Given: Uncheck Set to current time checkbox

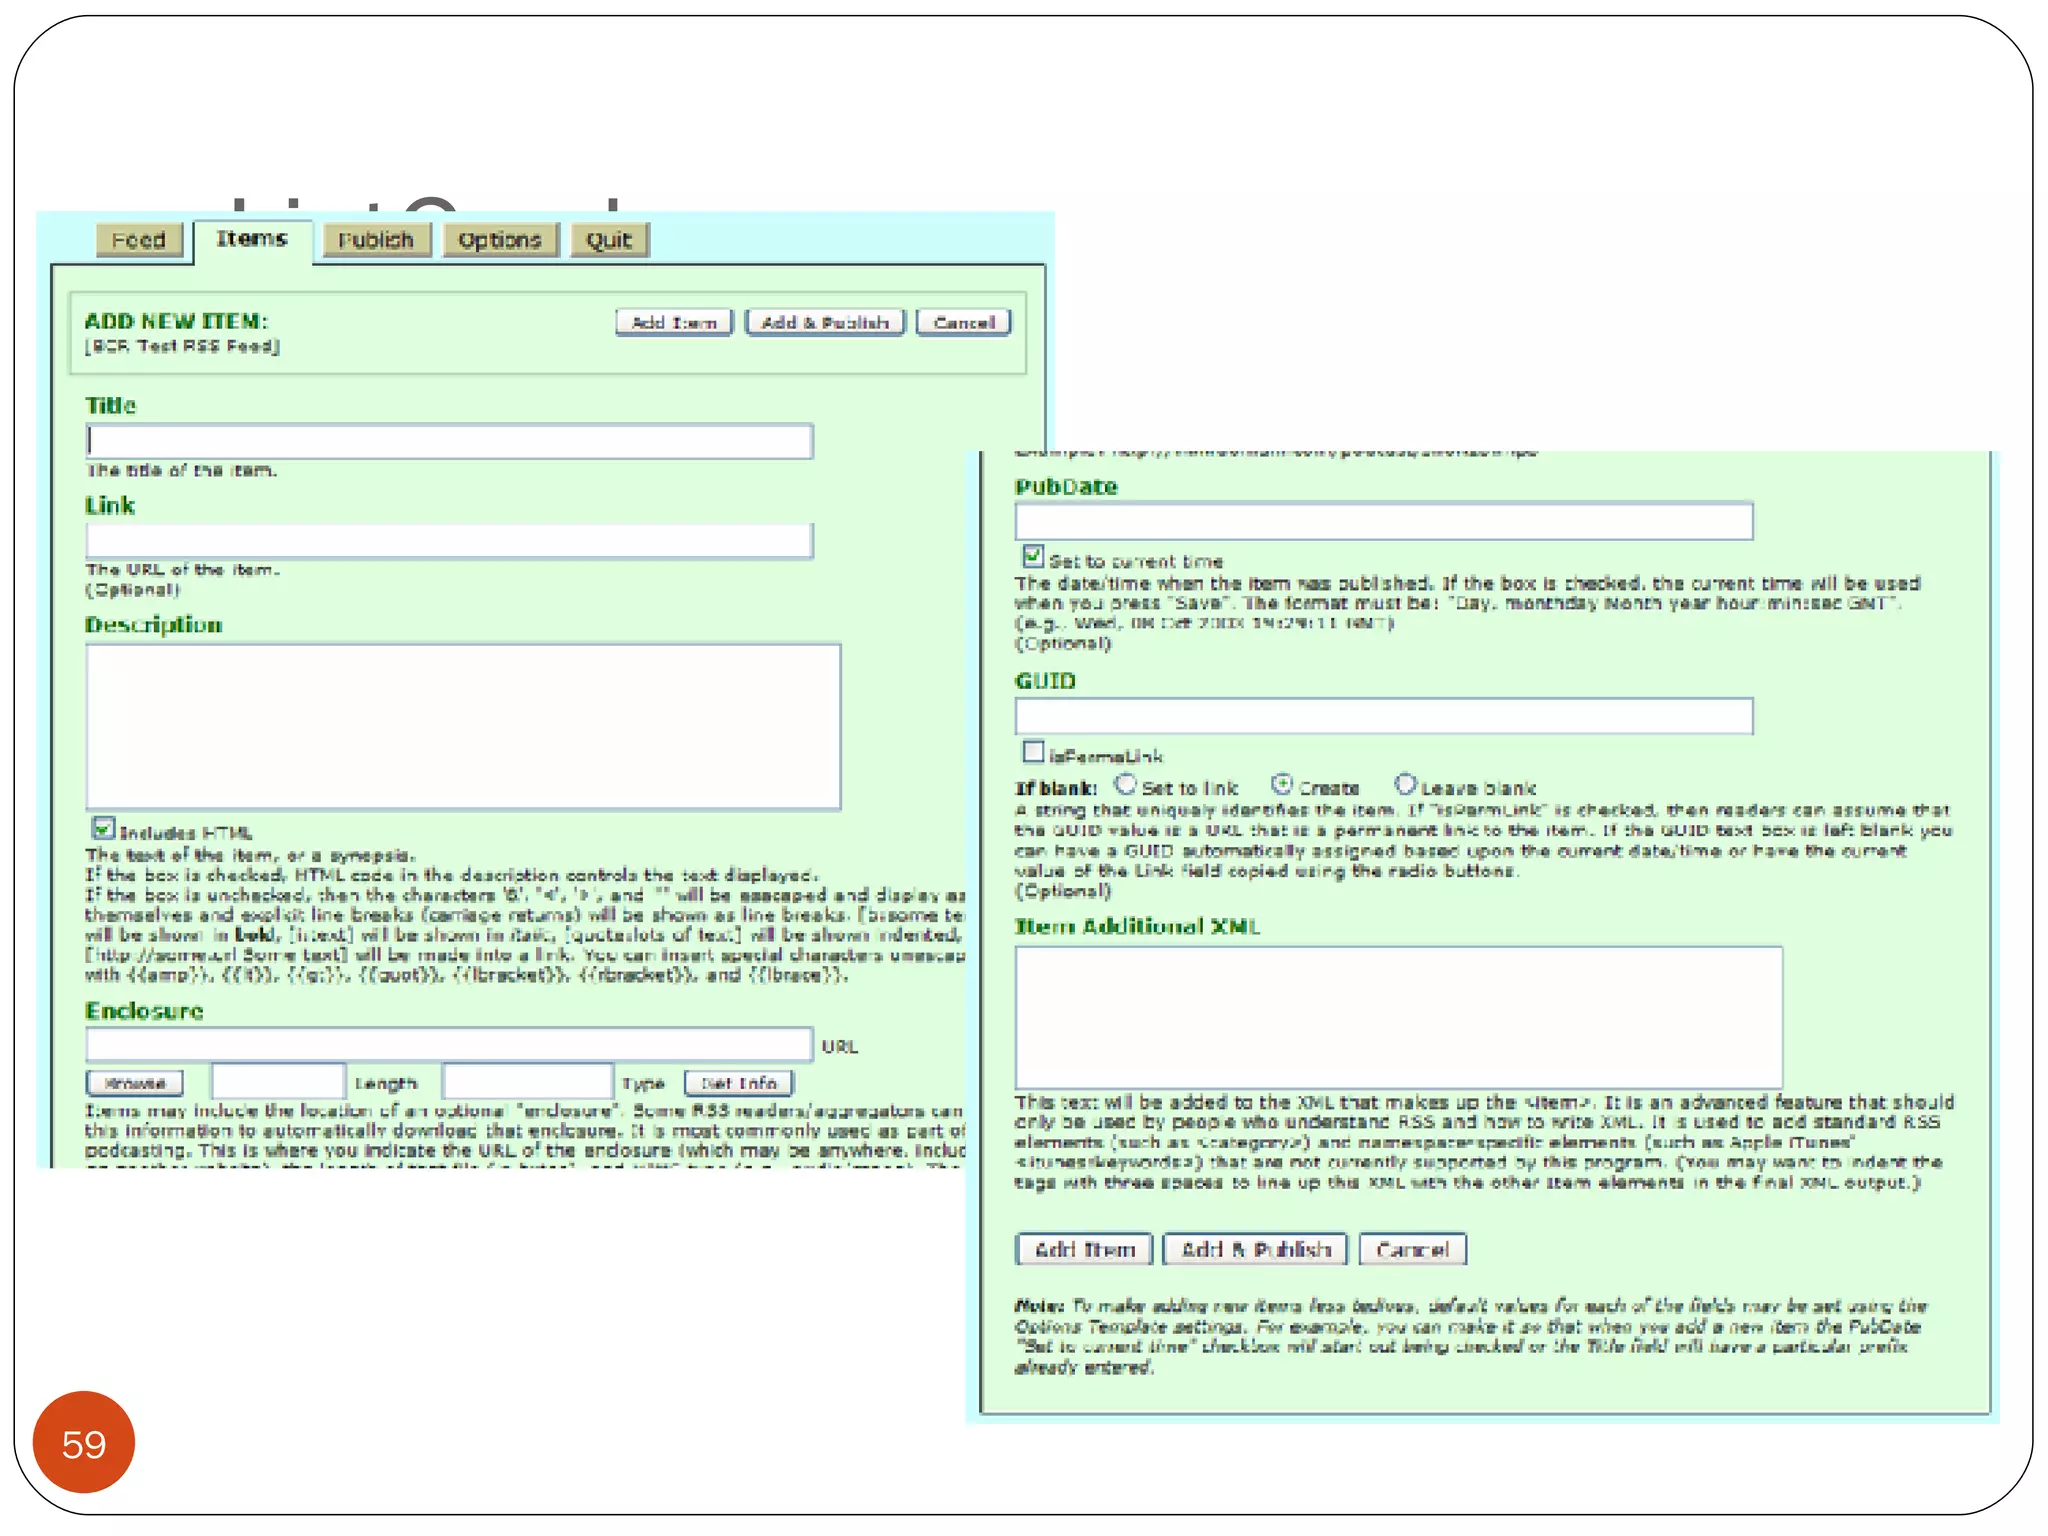Looking at the screenshot, I should tap(1033, 556).
